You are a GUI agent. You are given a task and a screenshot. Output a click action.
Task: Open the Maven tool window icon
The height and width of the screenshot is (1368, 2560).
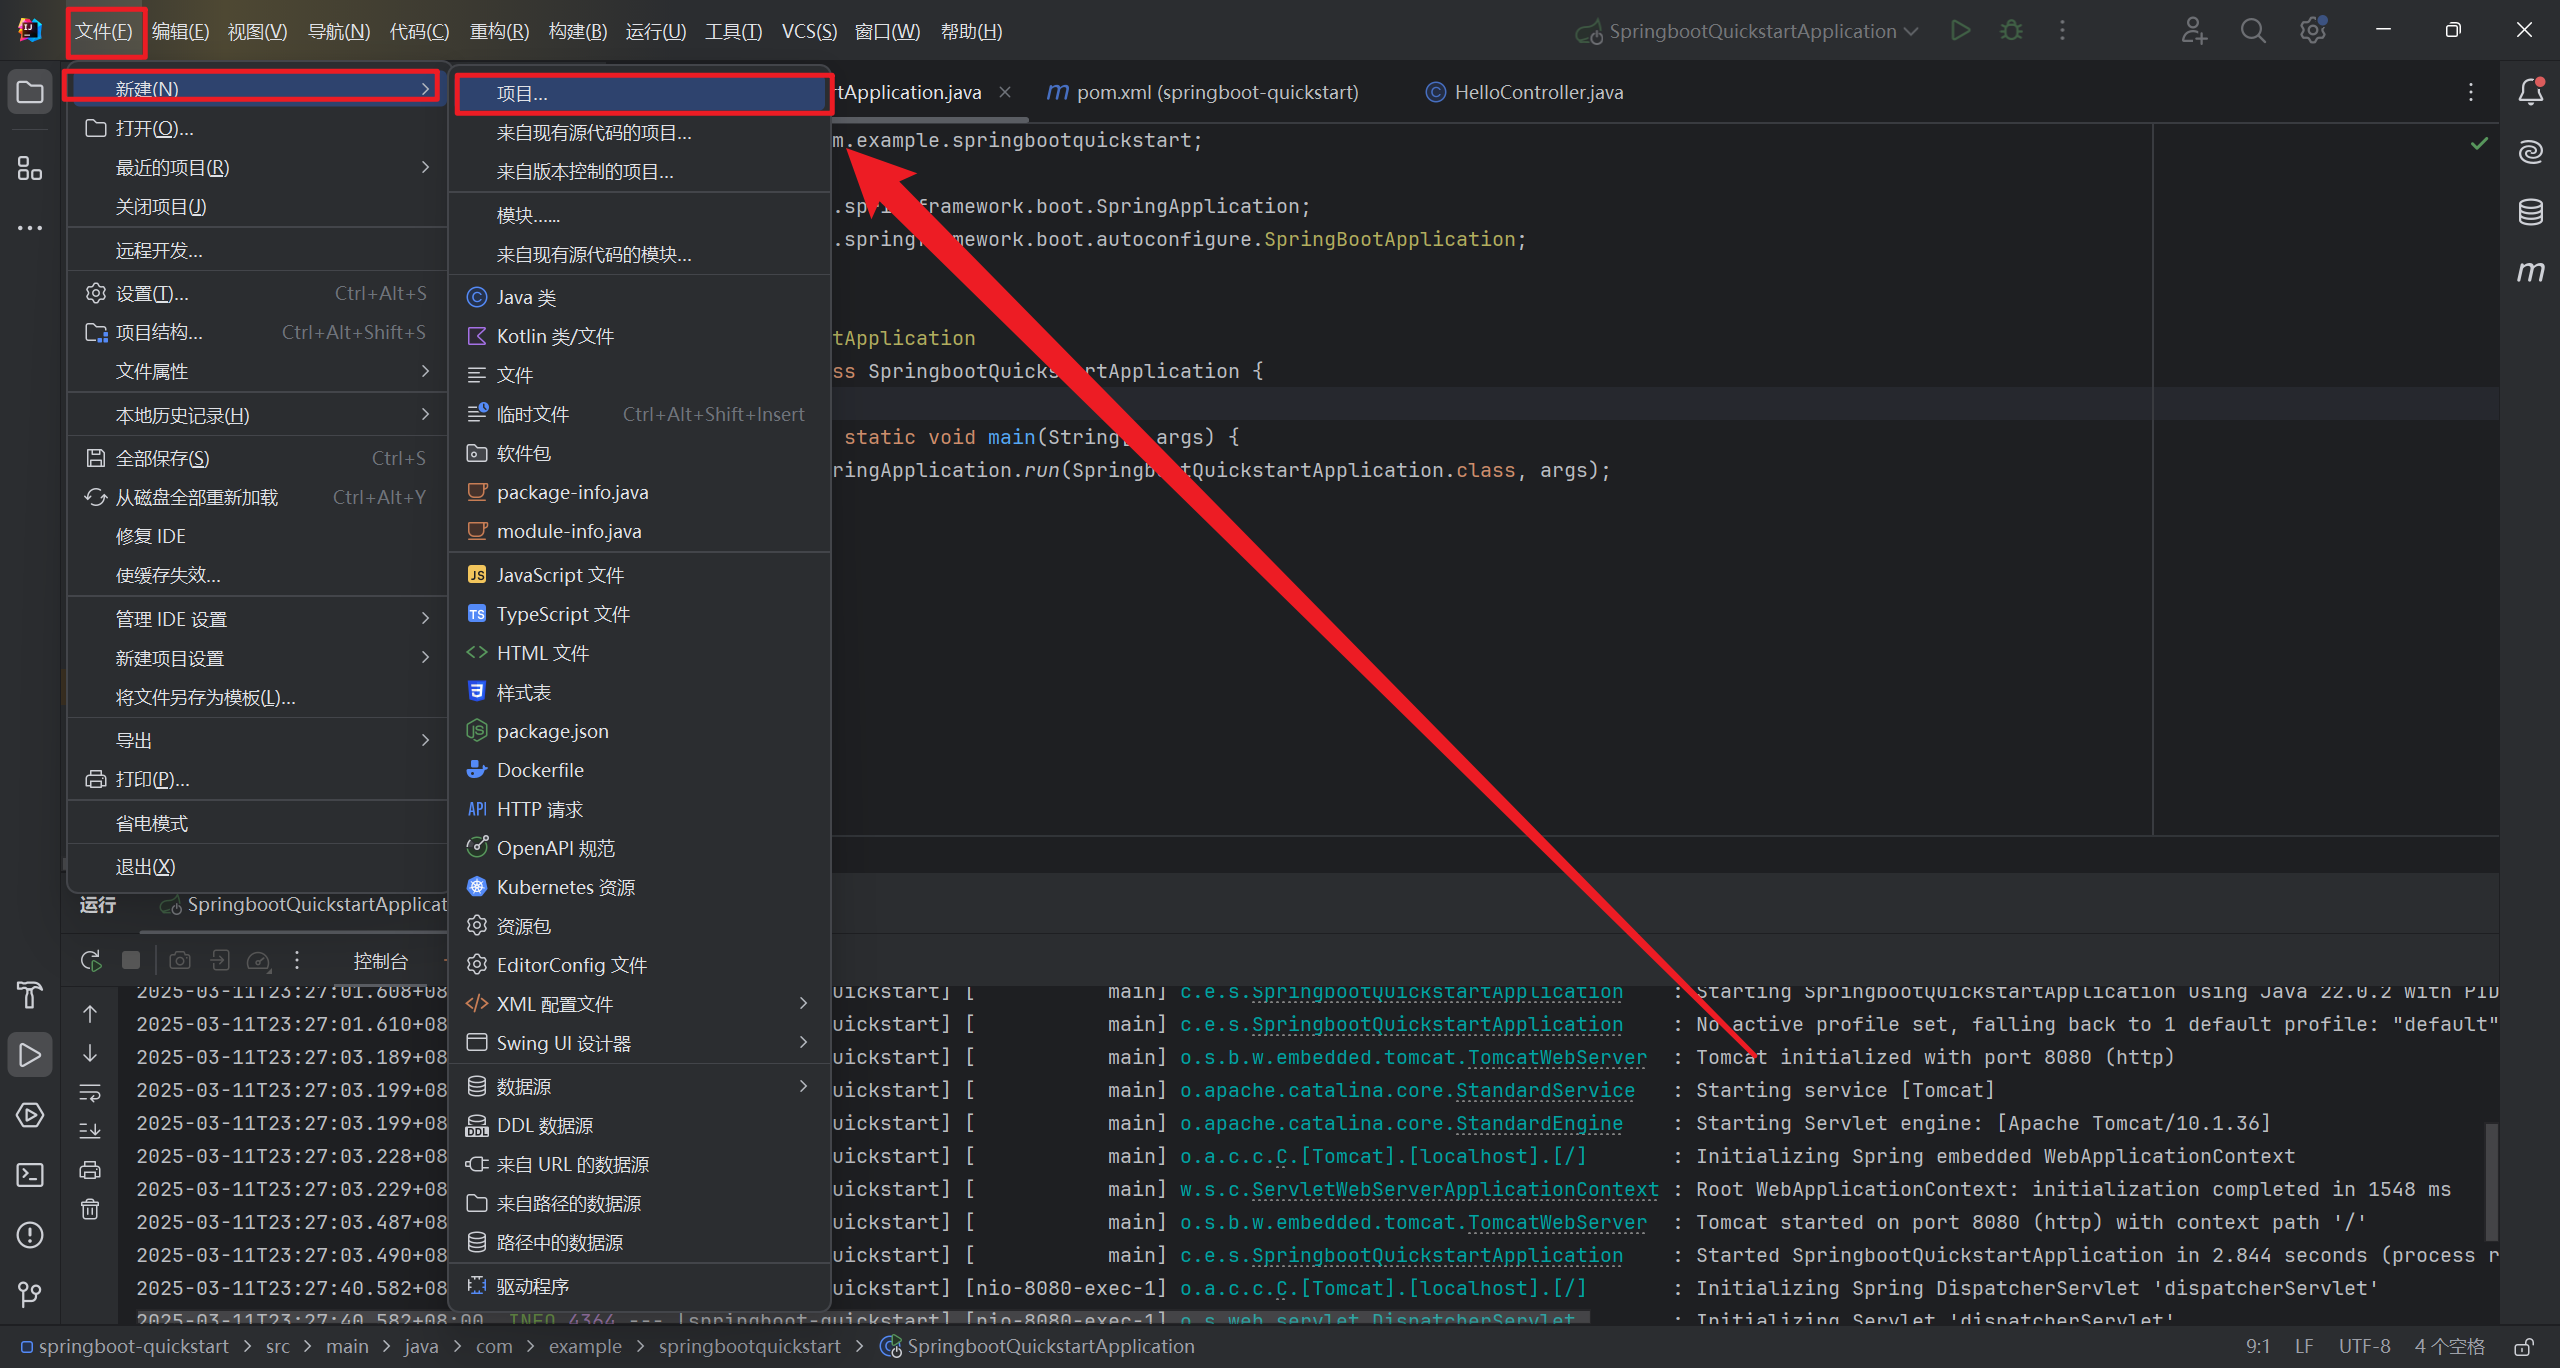[x=2530, y=271]
